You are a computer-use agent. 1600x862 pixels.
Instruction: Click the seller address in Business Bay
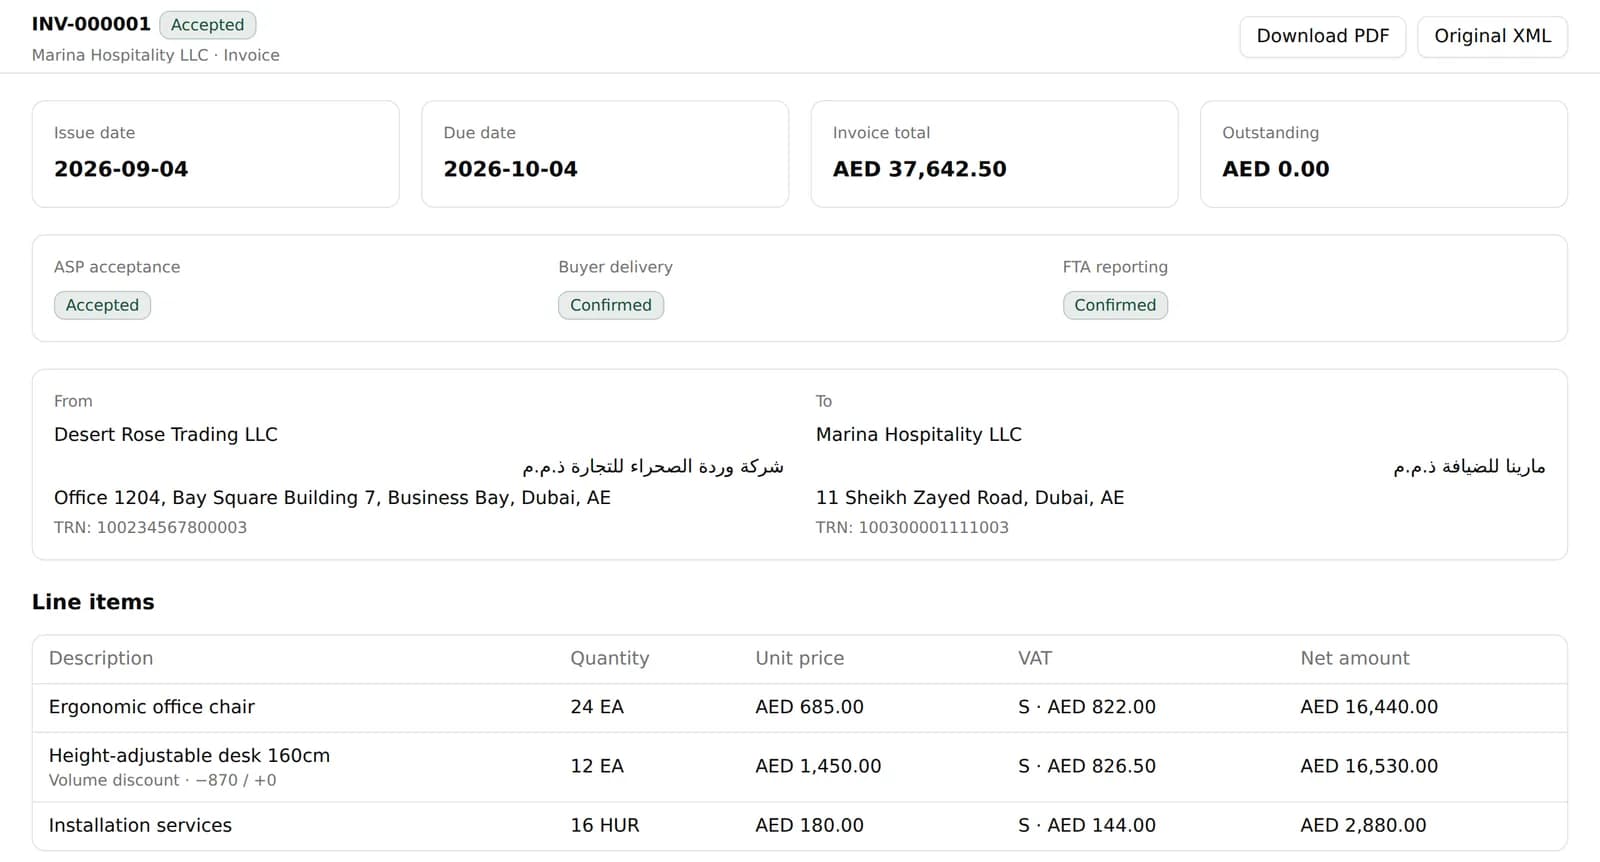332,497
